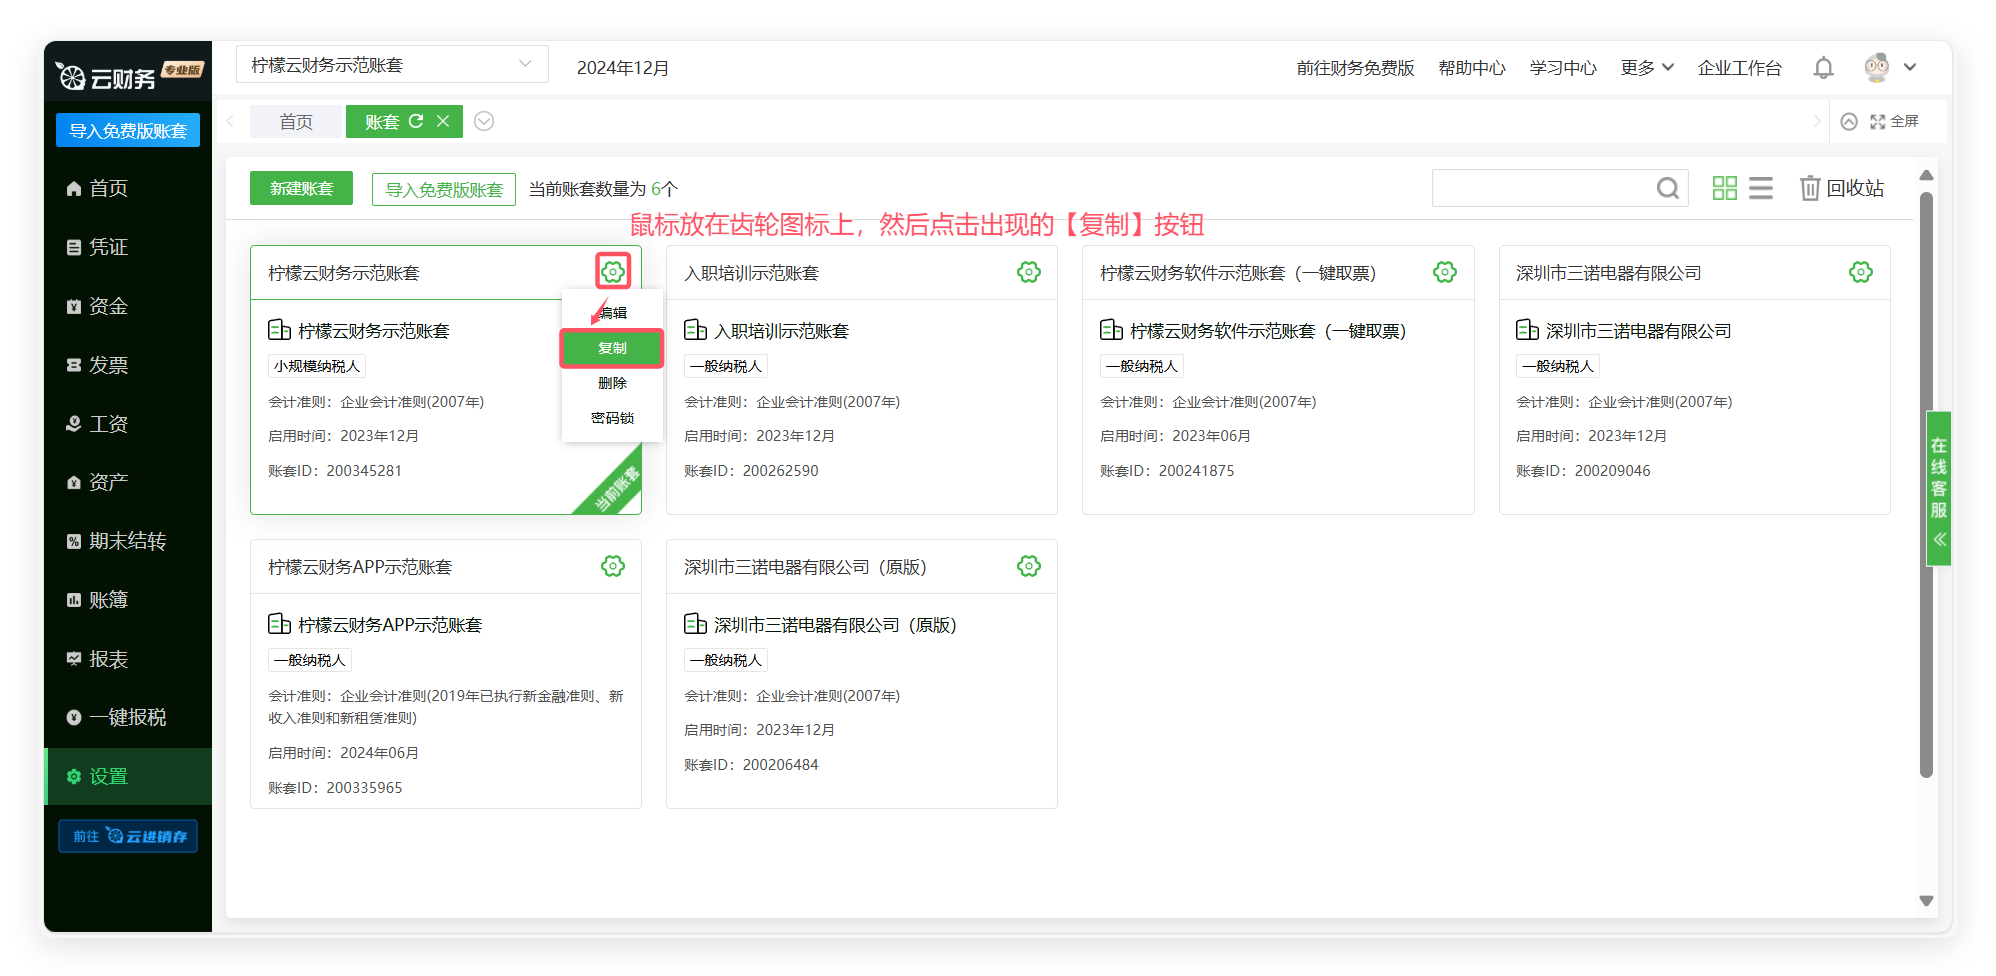Open 帮助中心 link
Viewport: 1996px width, 976px height.
pos(1471,68)
